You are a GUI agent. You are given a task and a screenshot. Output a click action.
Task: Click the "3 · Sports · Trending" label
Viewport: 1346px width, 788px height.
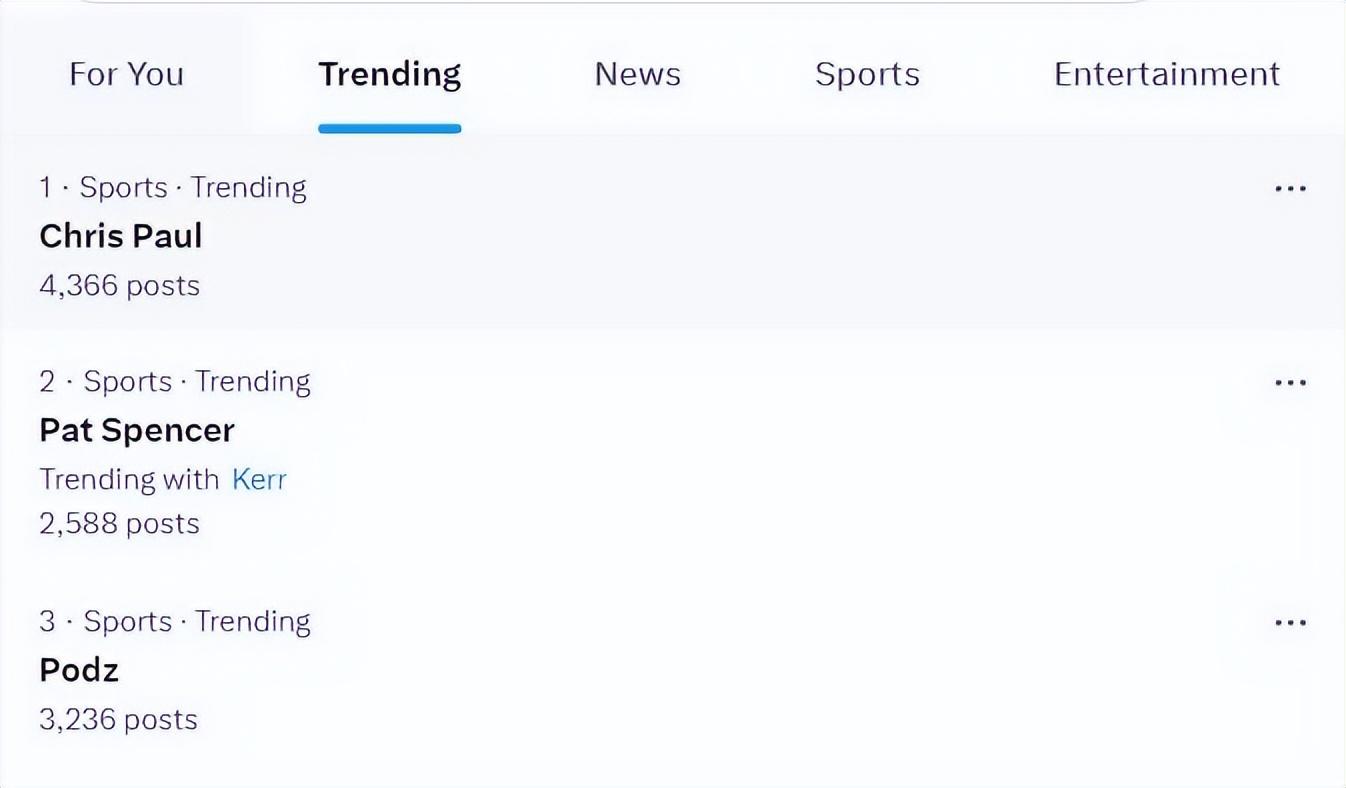pyautogui.click(x=174, y=622)
